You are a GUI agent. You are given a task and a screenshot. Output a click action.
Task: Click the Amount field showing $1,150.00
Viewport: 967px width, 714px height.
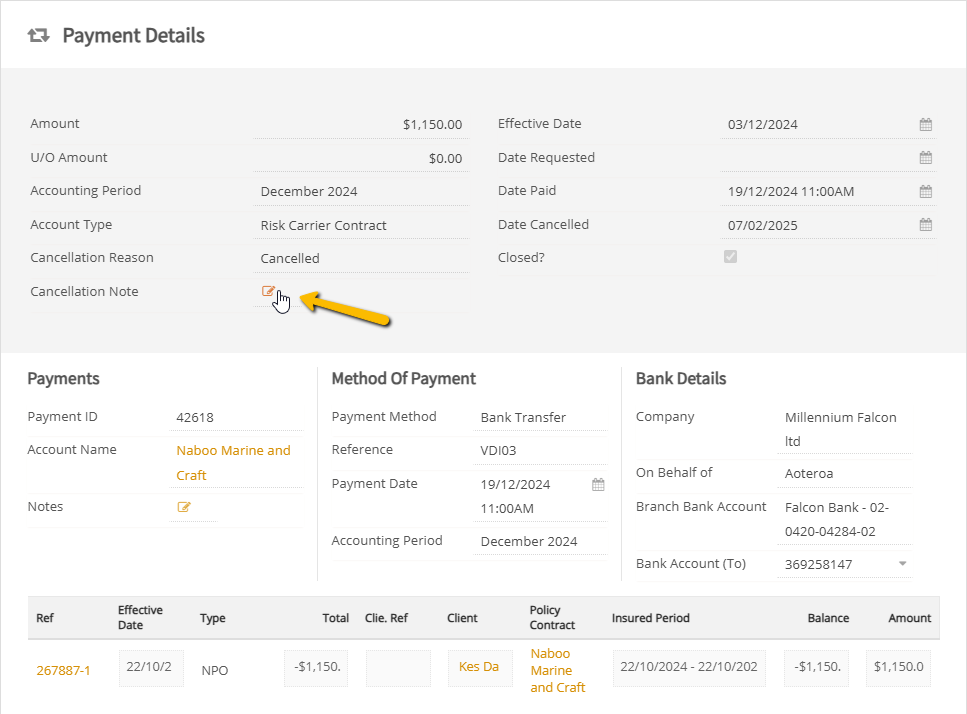[361, 125]
